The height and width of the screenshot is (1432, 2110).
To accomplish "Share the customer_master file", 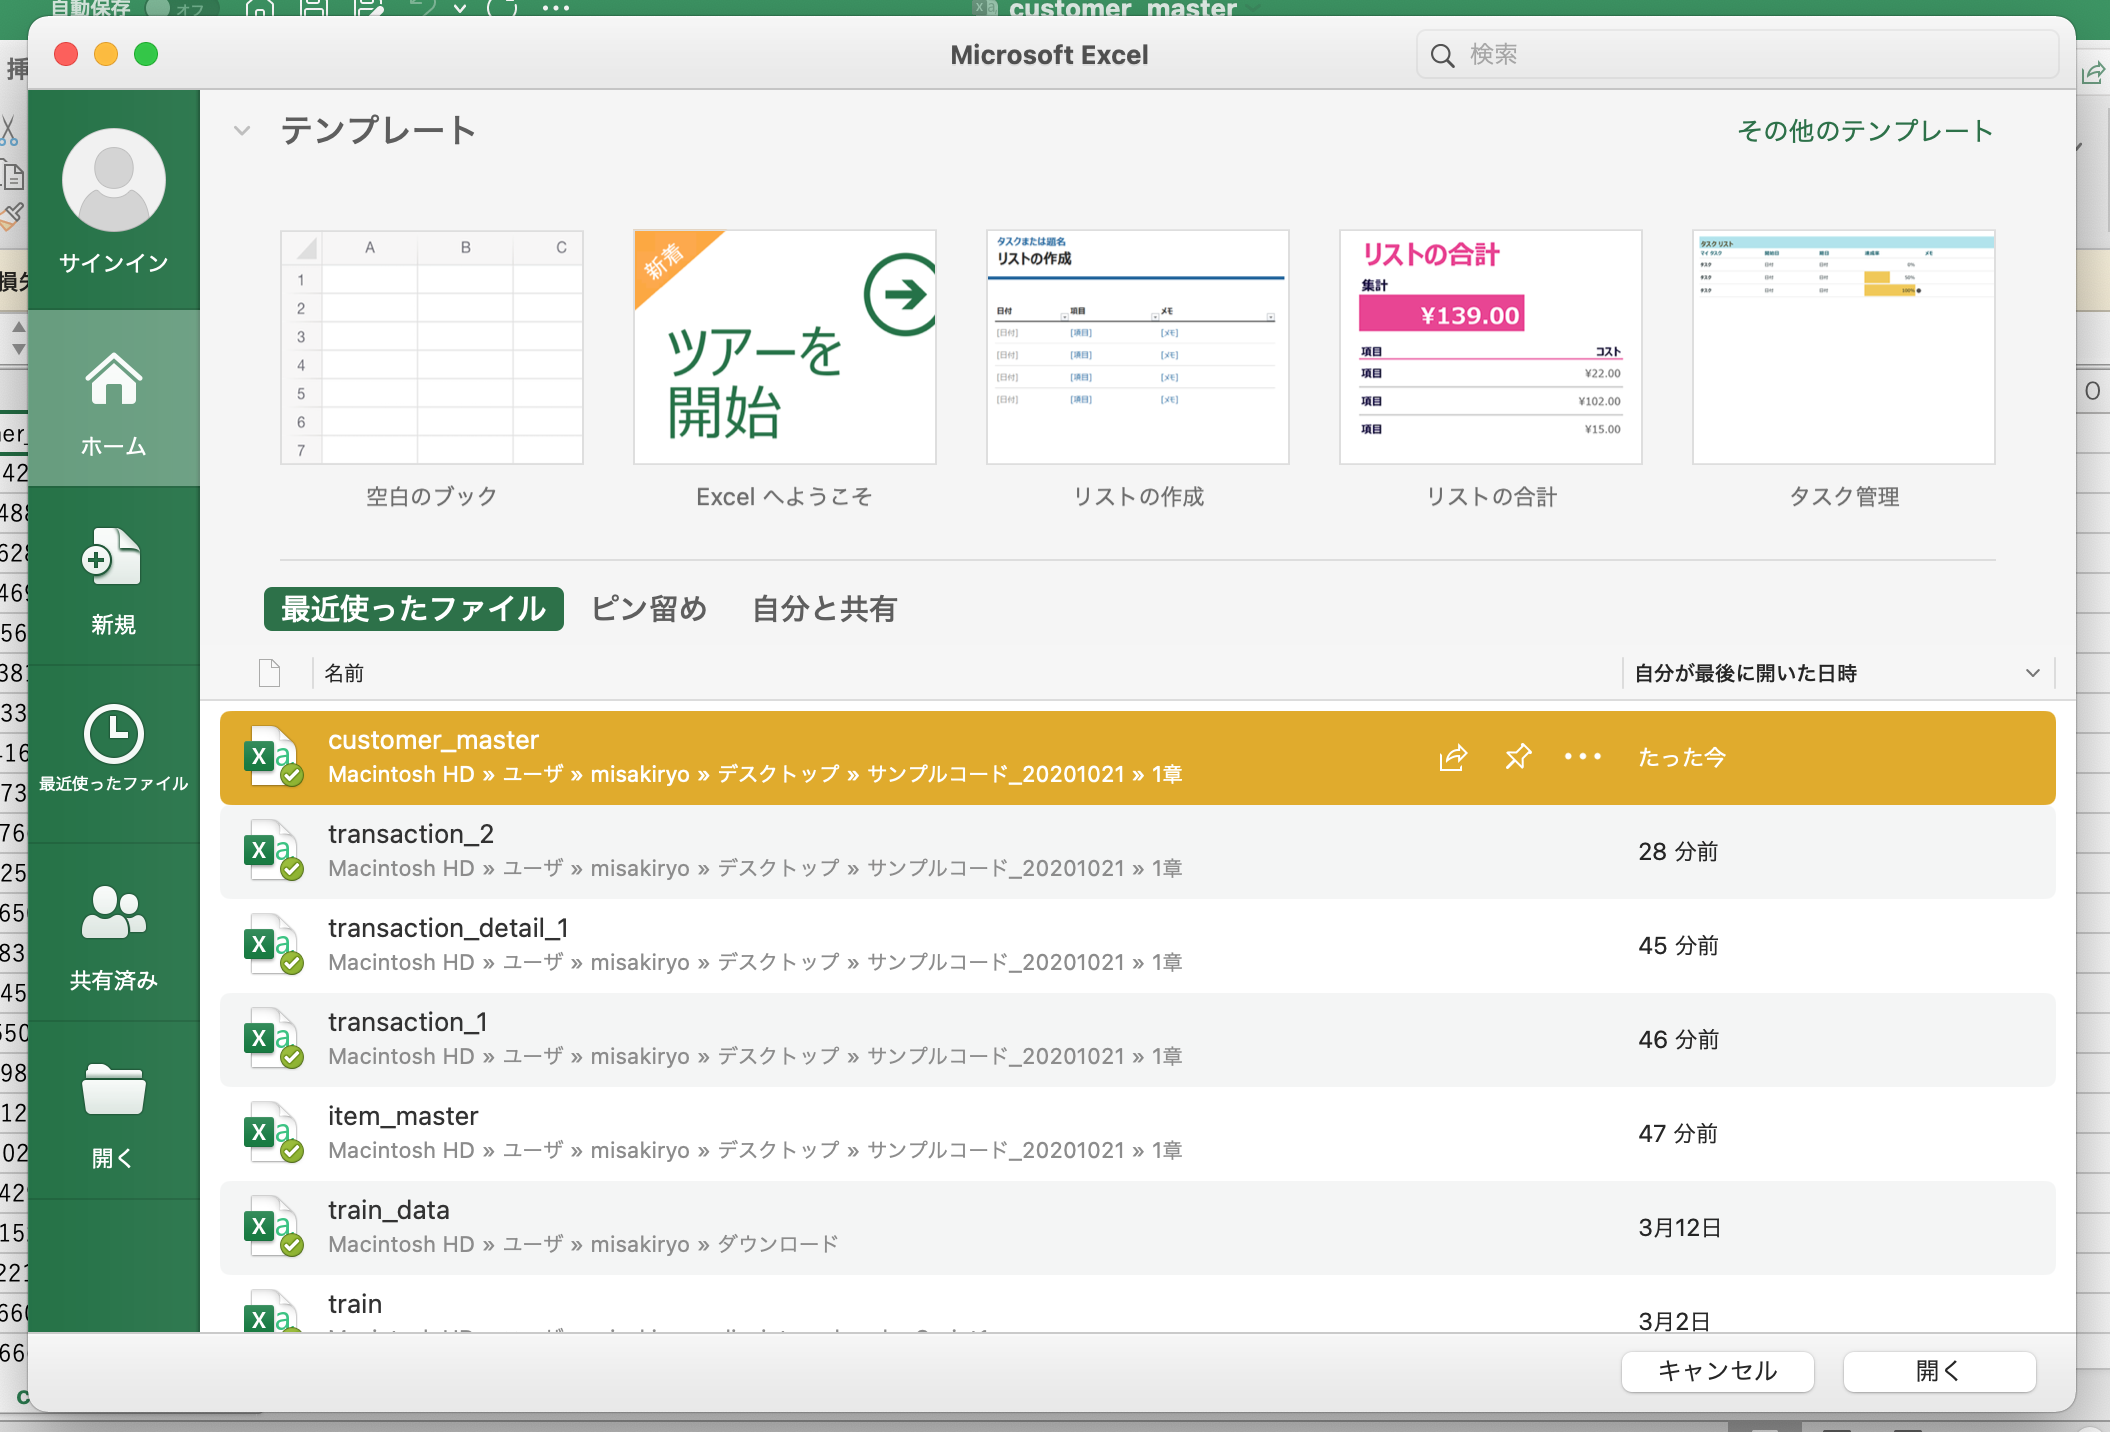I will [x=1451, y=757].
